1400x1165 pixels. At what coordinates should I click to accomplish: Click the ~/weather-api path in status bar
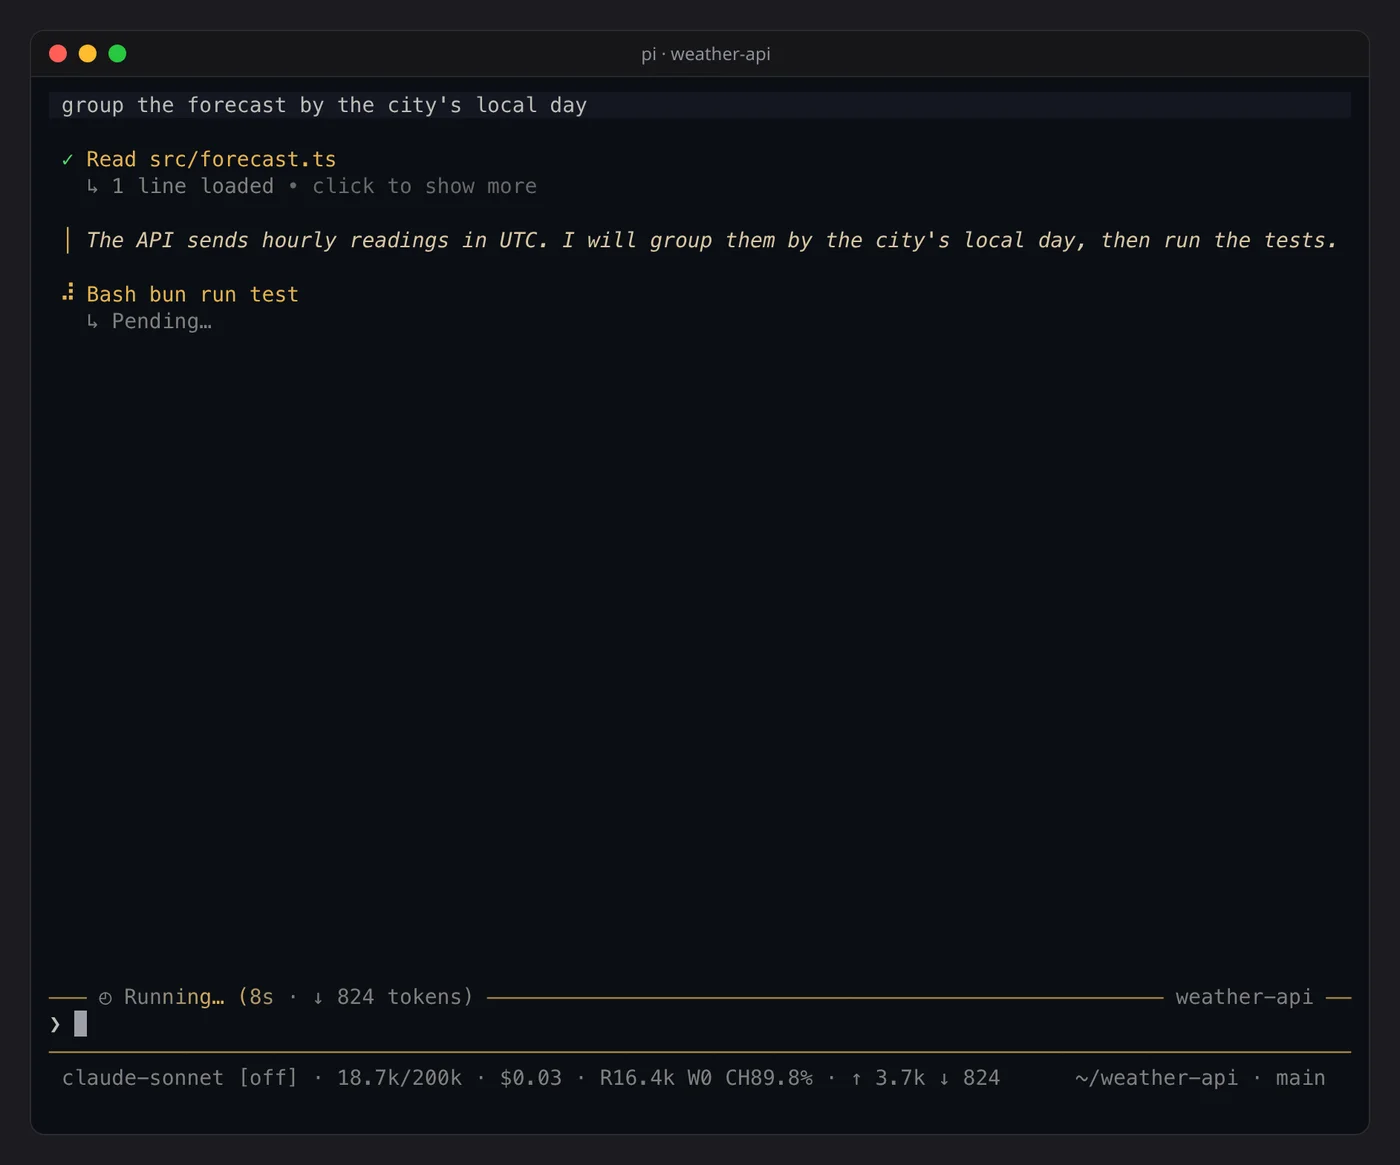pos(1156,1078)
